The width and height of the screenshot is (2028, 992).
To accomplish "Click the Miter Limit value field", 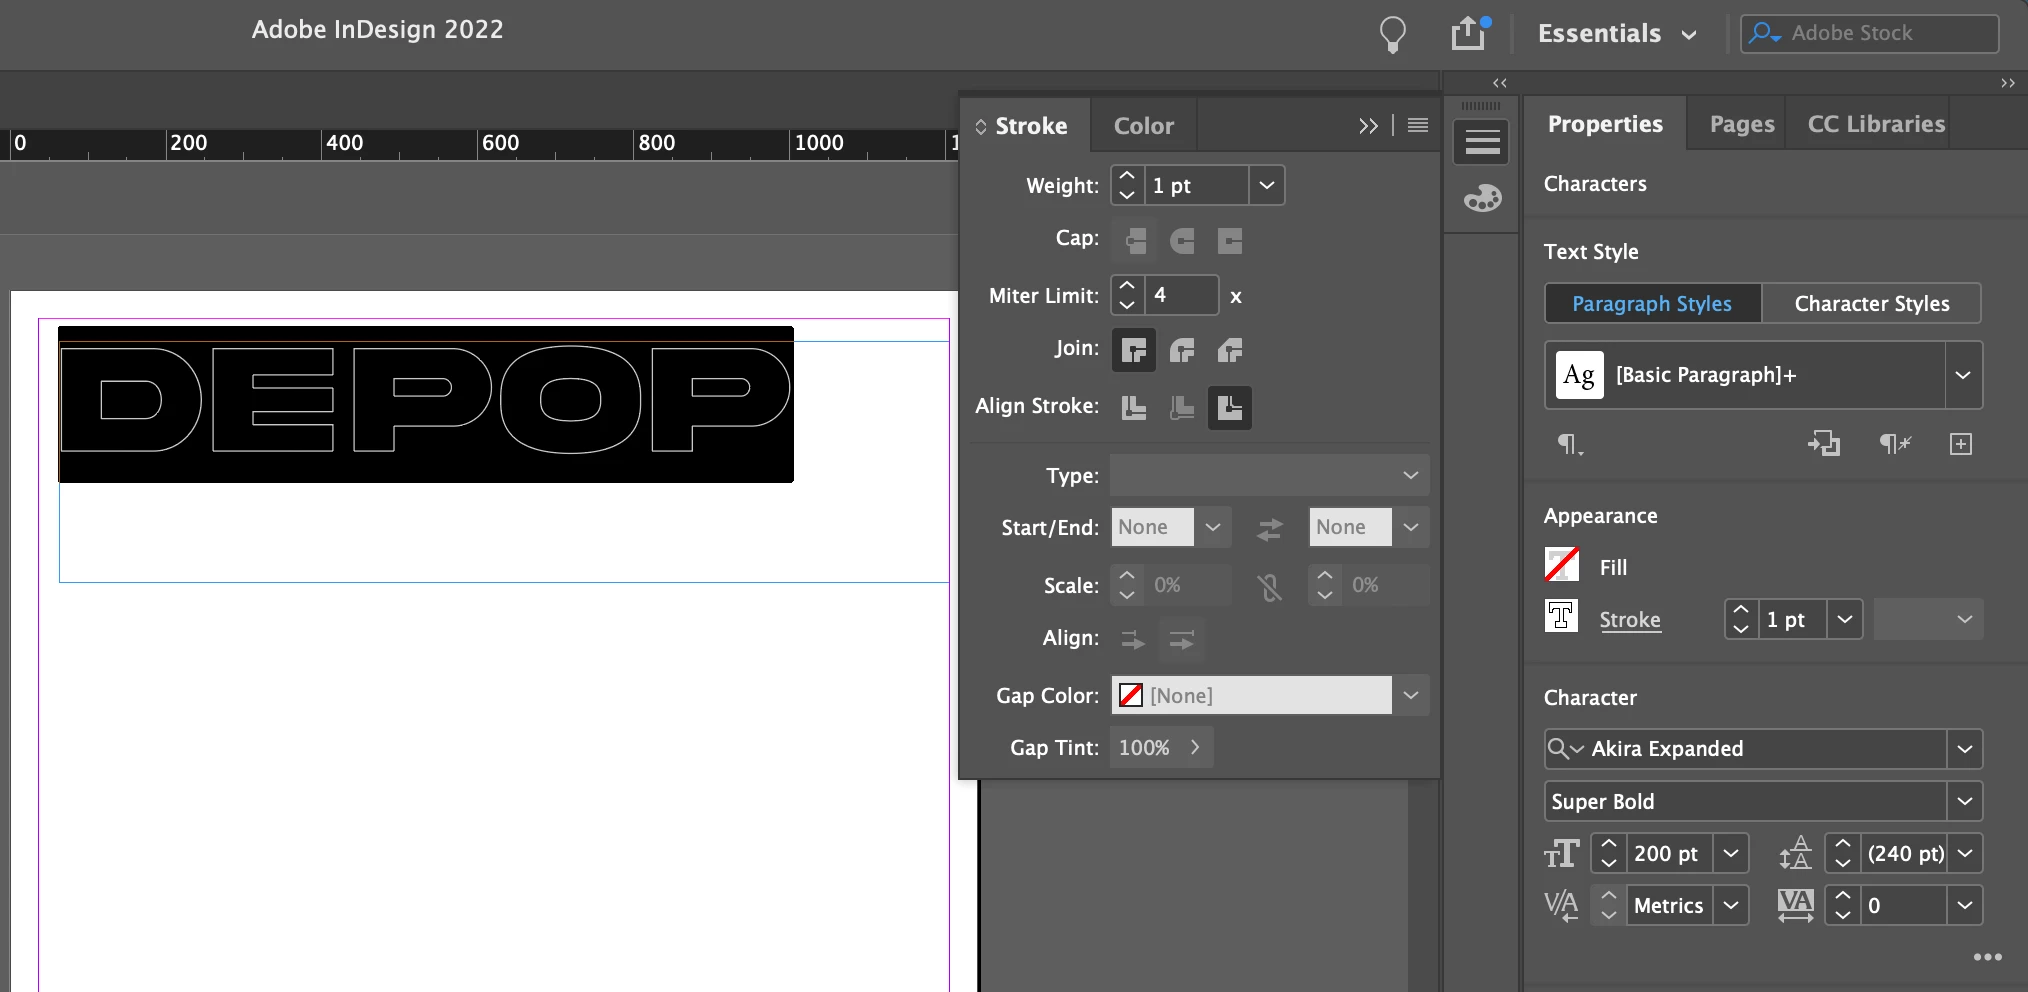I will tap(1182, 295).
